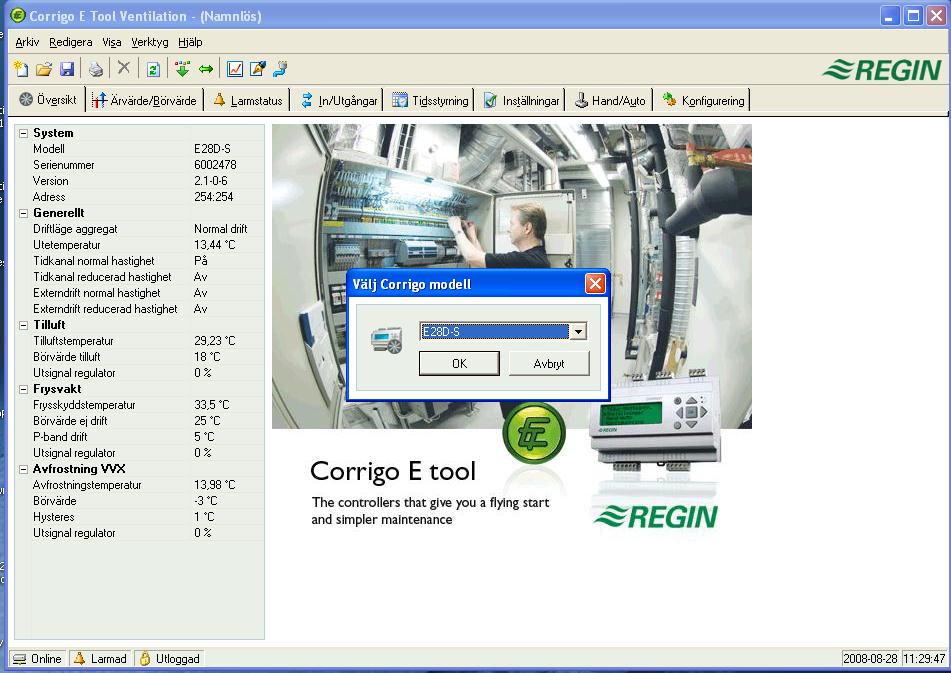Click the New file toolbar icon
951x673 pixels.
[21, 69]
